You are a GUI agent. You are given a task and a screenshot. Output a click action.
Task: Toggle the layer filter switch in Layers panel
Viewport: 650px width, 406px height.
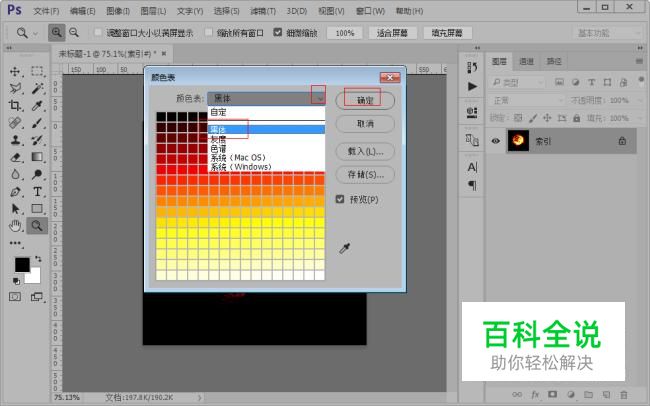(x=641, y=80)
